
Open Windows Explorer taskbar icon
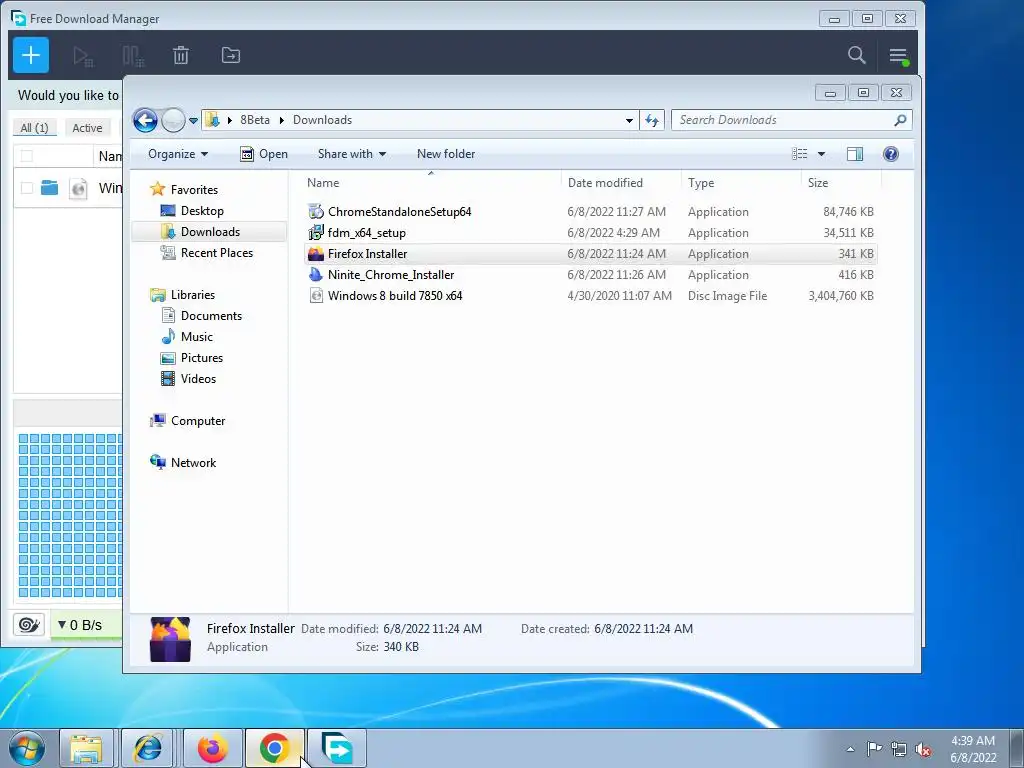click(x=86, y=748)
